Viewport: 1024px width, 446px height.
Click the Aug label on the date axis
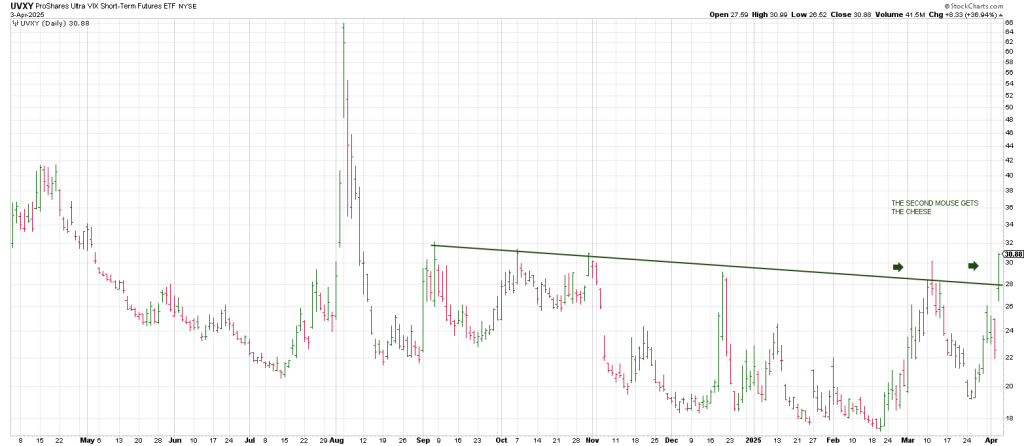[336, 439]
